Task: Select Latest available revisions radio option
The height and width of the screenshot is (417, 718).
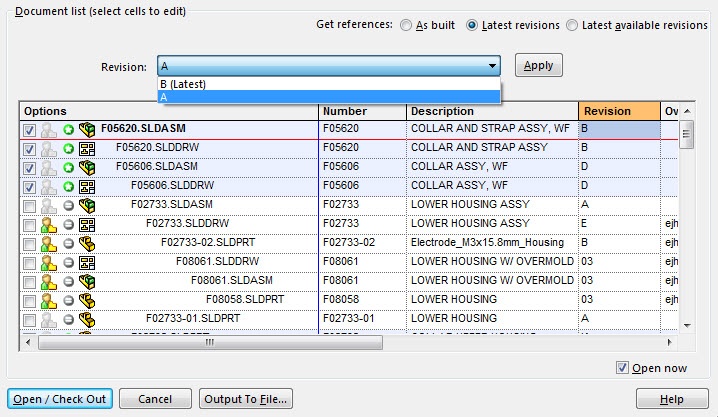Action: (572, 25)
